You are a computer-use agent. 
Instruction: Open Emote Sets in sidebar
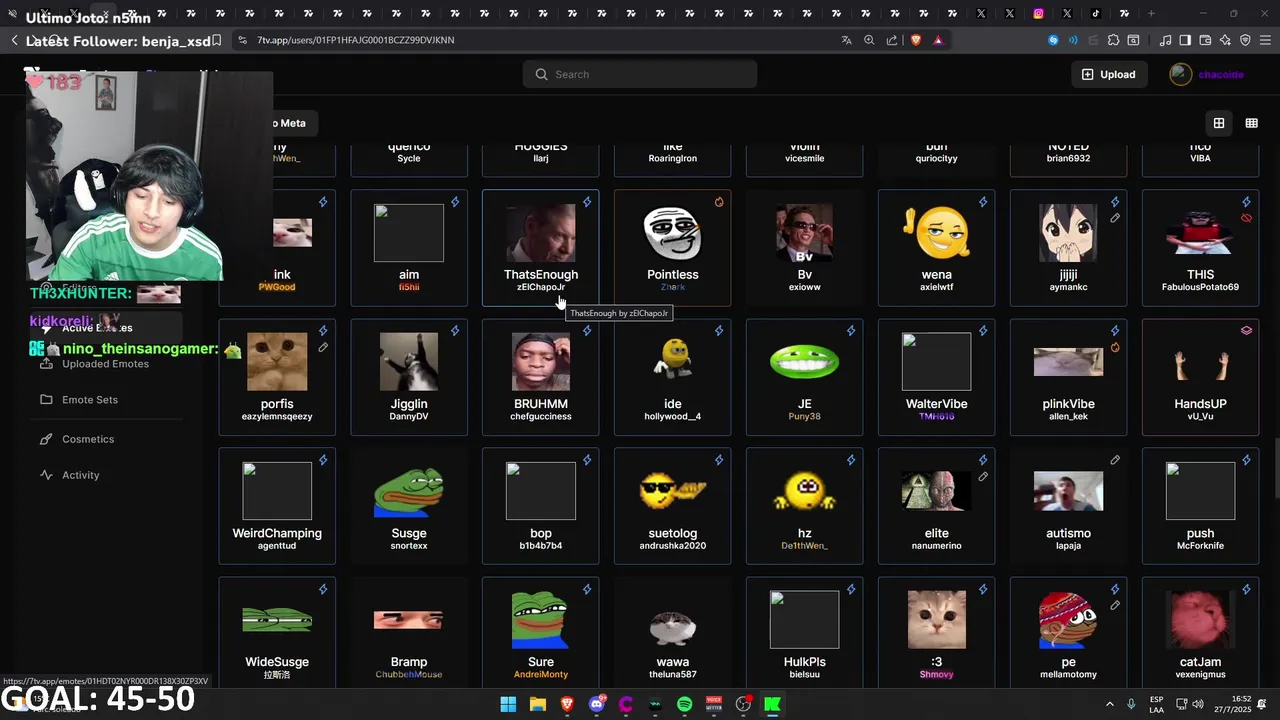[x=90, y=400]
